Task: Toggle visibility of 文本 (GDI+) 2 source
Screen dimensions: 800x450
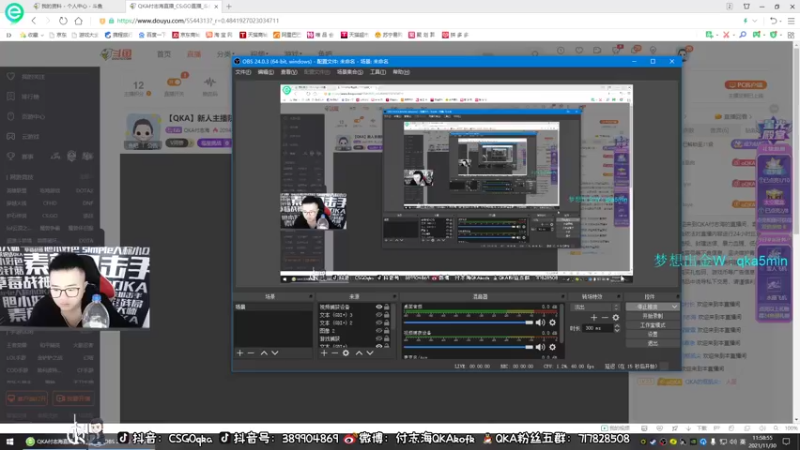Action: (379, 323)
